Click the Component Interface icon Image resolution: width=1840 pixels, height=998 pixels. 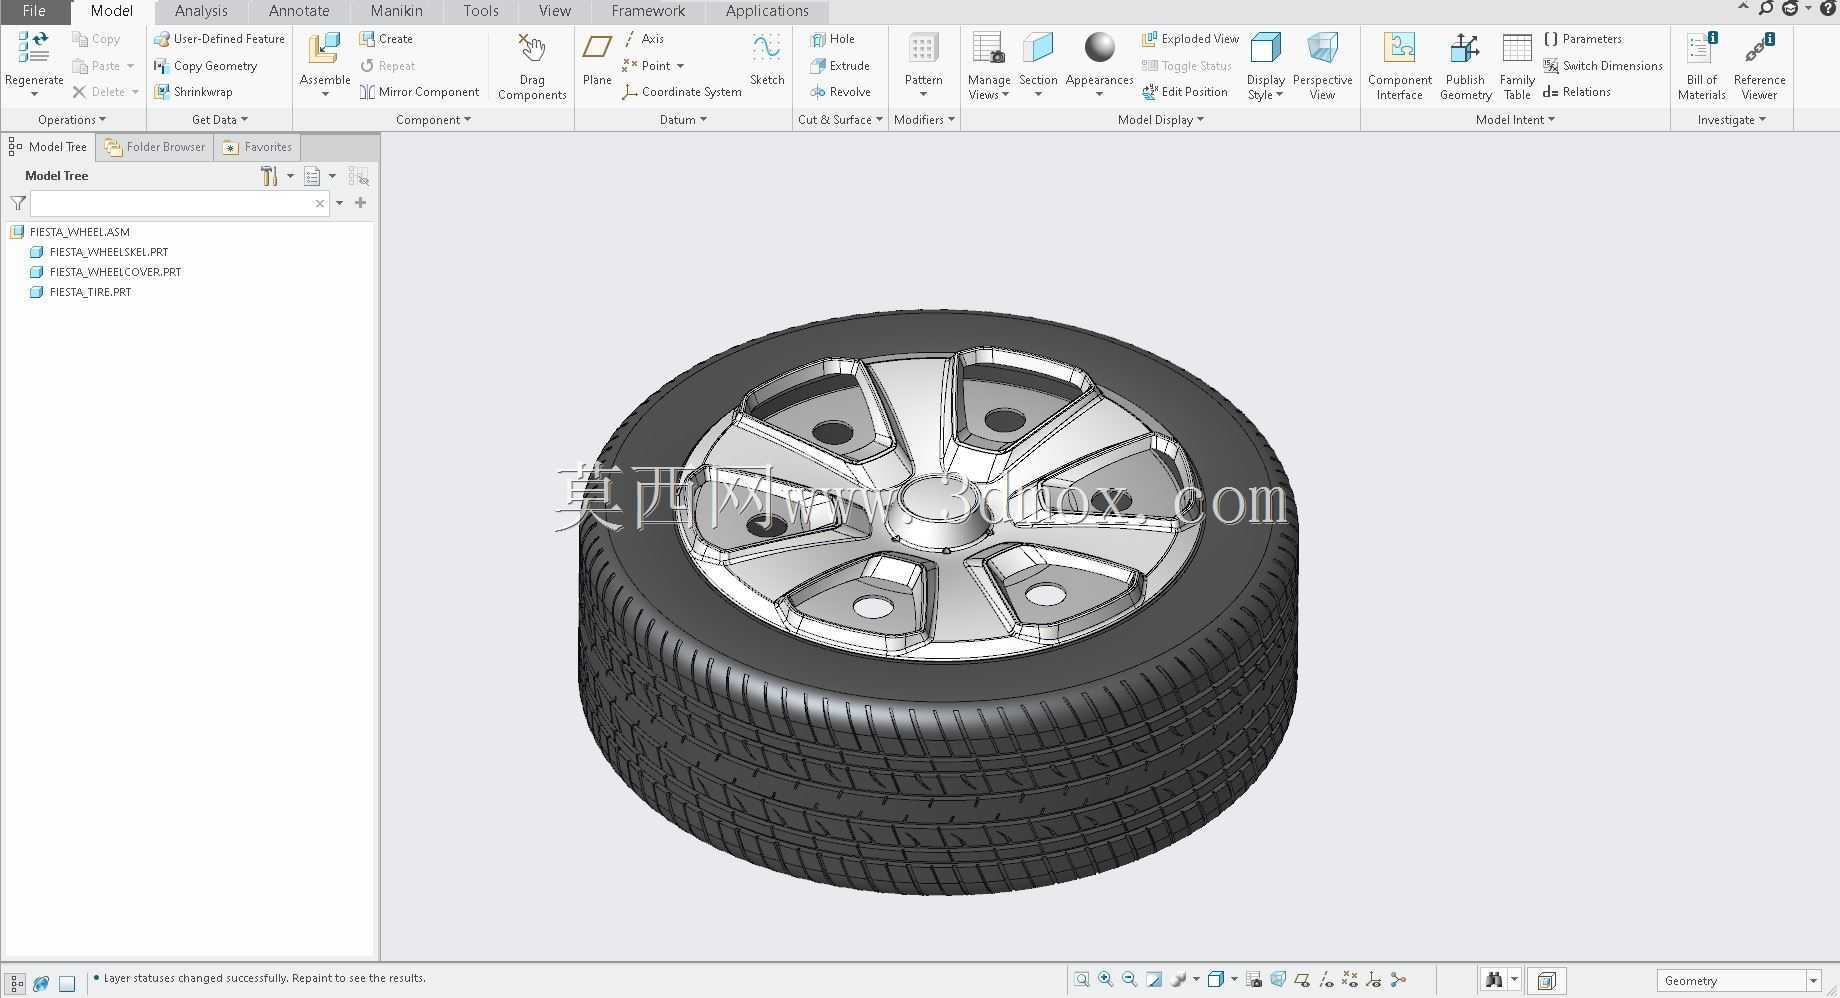pos(1399,48)
